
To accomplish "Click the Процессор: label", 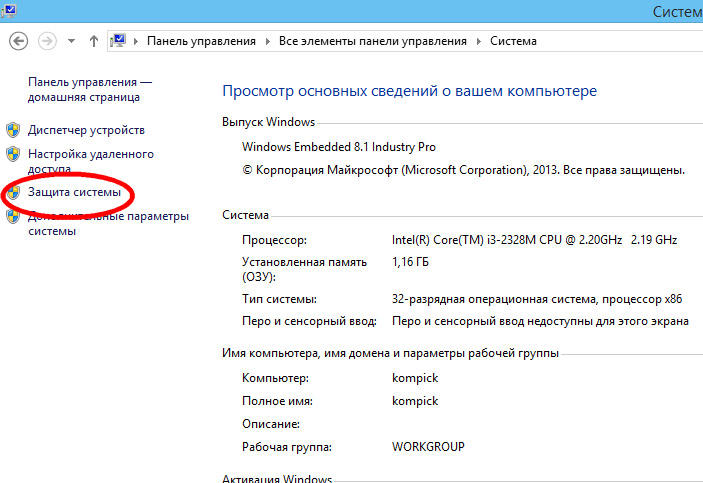I will click(274, 240).
